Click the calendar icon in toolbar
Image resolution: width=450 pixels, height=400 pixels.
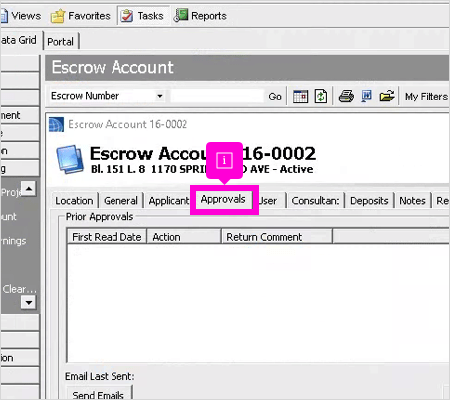pyautogui.click(x=300, y=97)
